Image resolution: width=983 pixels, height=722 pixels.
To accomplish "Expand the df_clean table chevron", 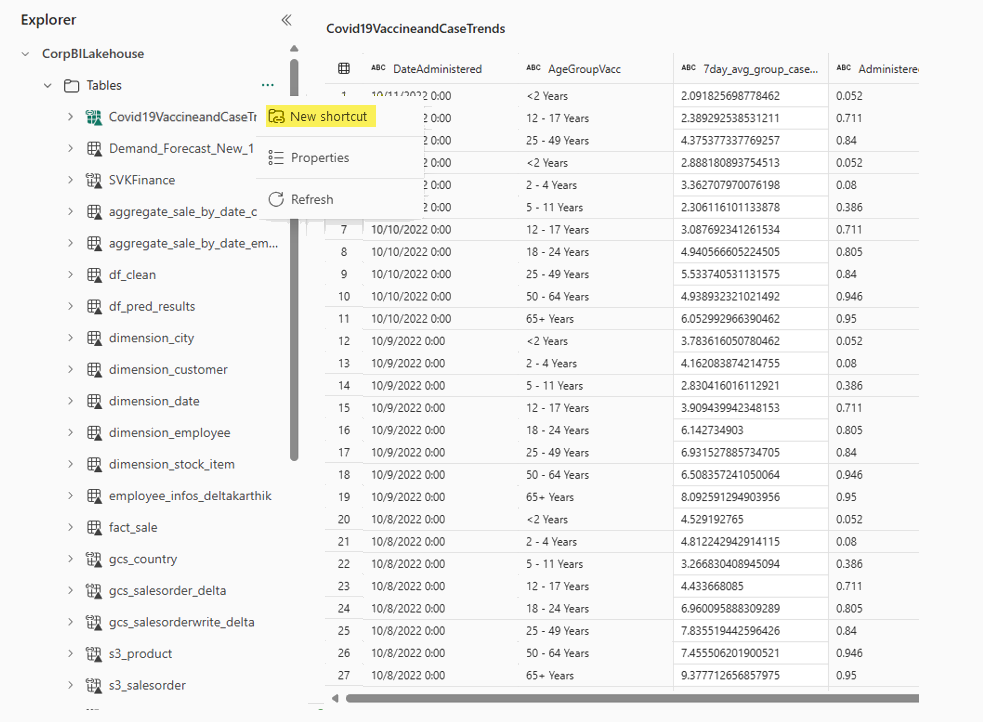I will tap(70, 275).
